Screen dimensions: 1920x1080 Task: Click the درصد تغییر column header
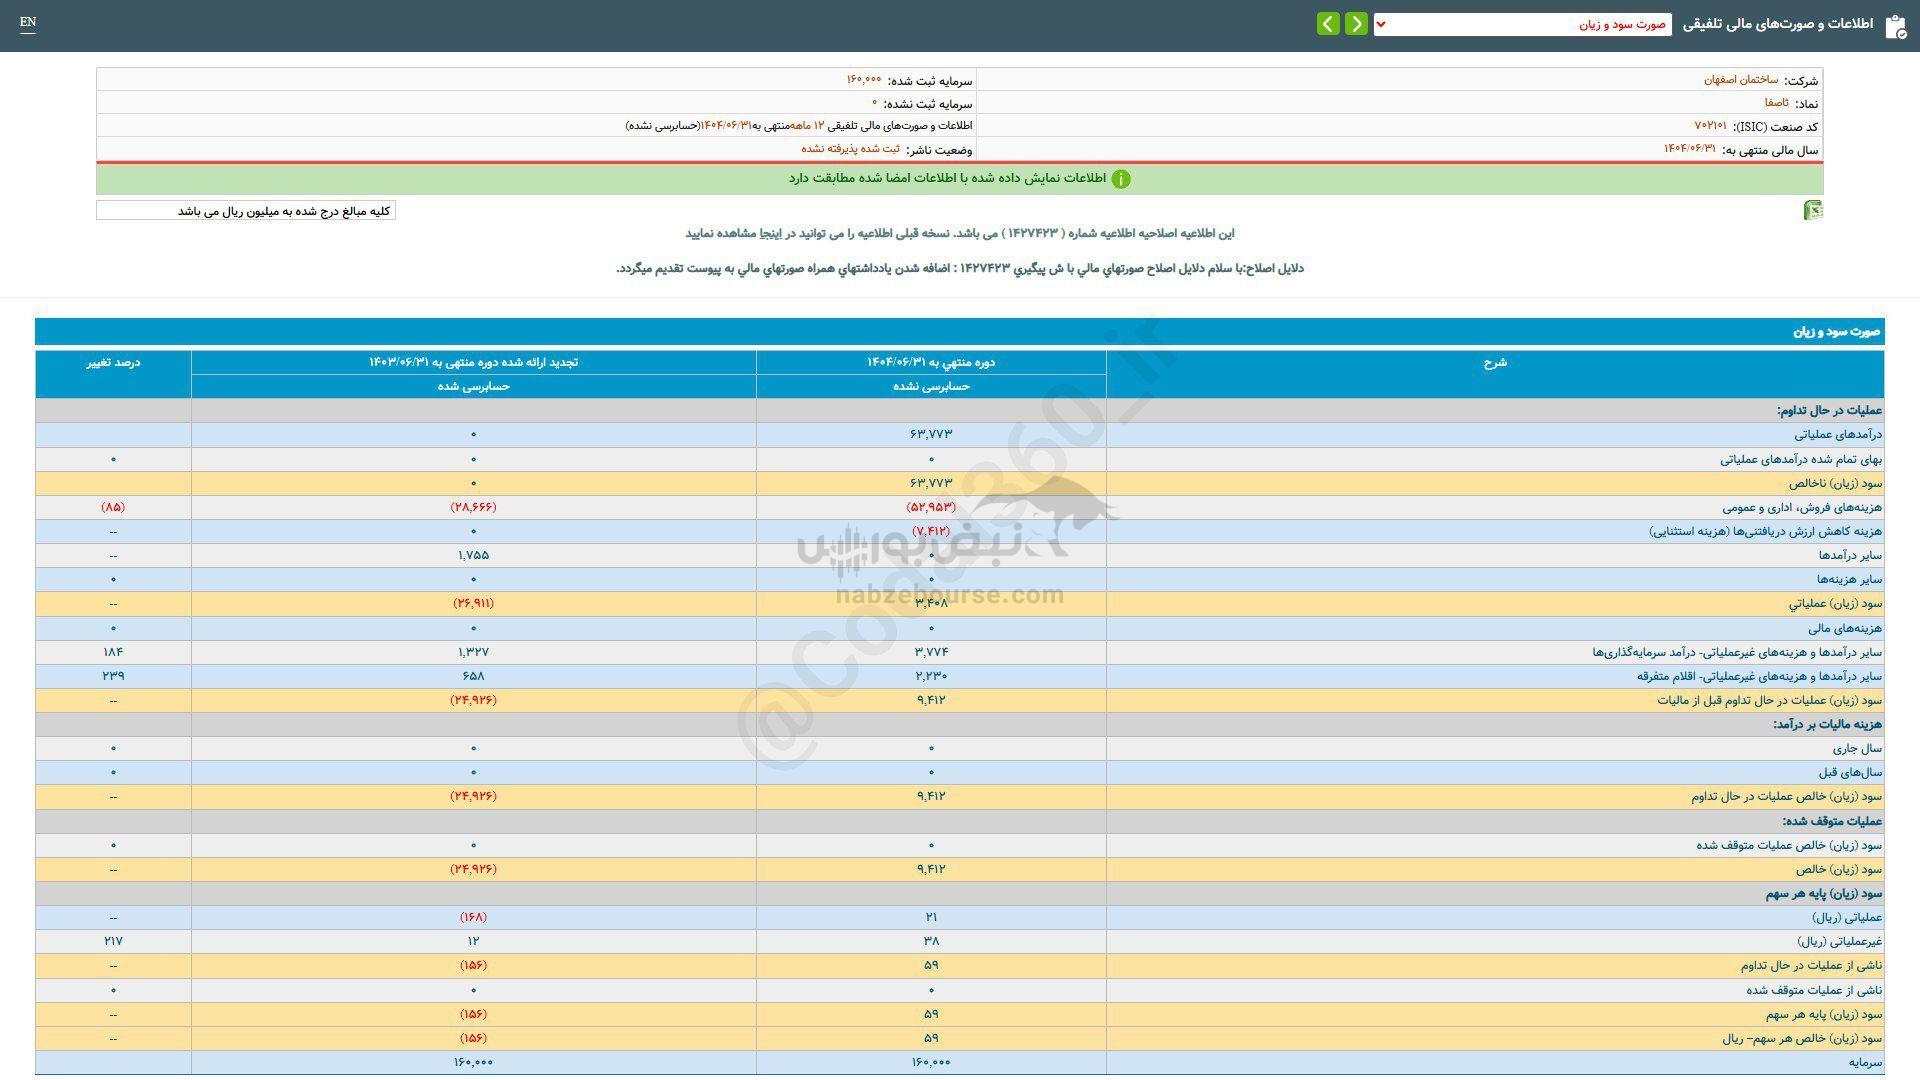[x=113, y=363]
